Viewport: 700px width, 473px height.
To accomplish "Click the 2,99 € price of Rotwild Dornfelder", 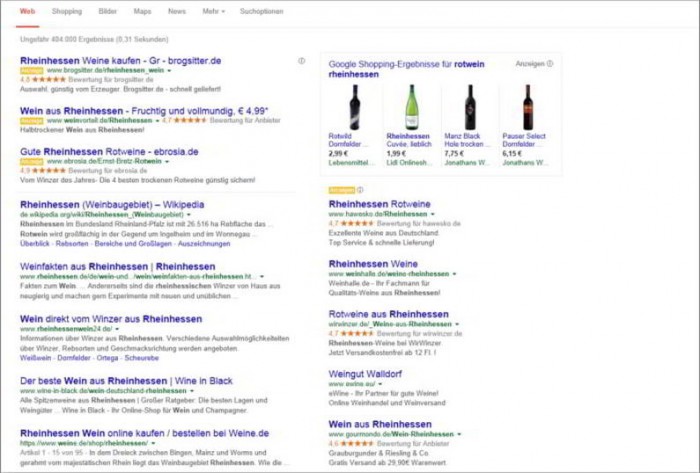I will (x=338, y=154).
